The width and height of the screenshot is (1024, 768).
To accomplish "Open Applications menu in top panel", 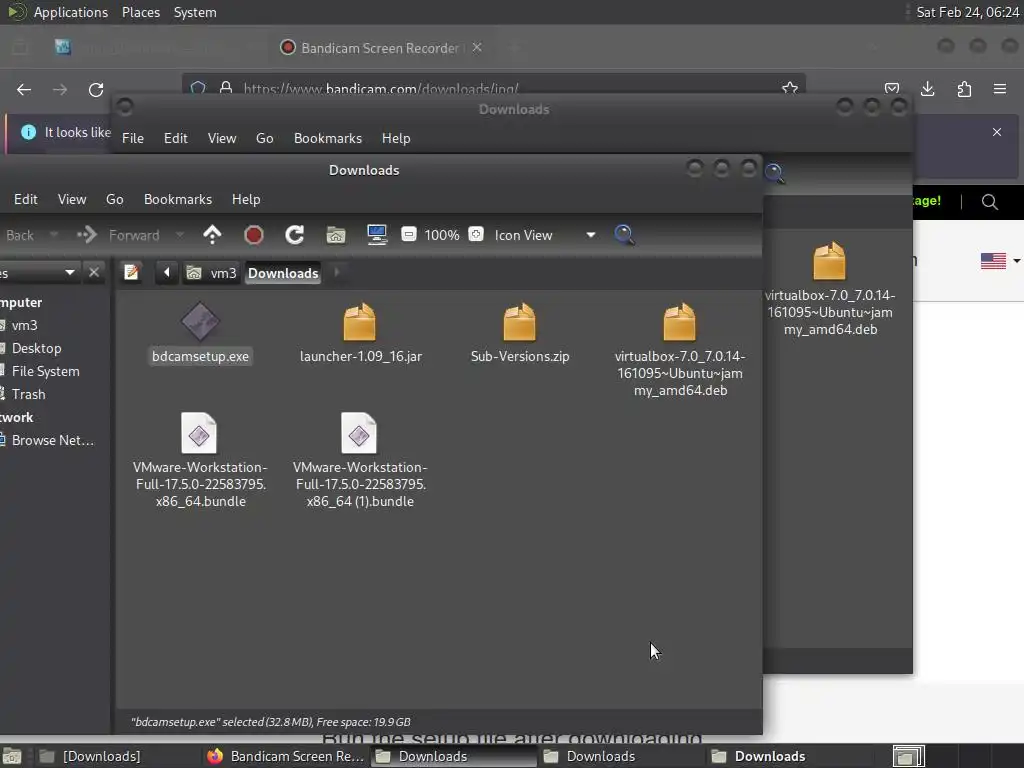I will 71,12.
